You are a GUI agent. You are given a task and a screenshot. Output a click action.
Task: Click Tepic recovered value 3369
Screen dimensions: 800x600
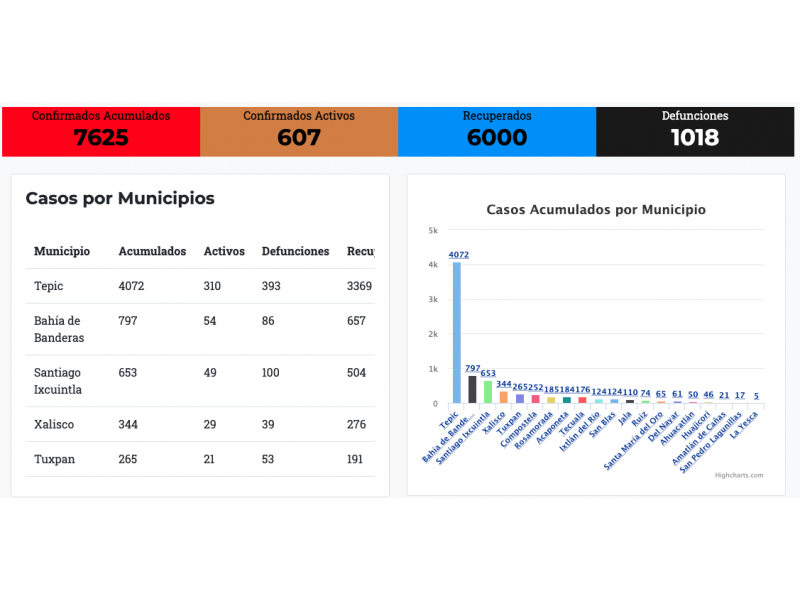point(359,286)
